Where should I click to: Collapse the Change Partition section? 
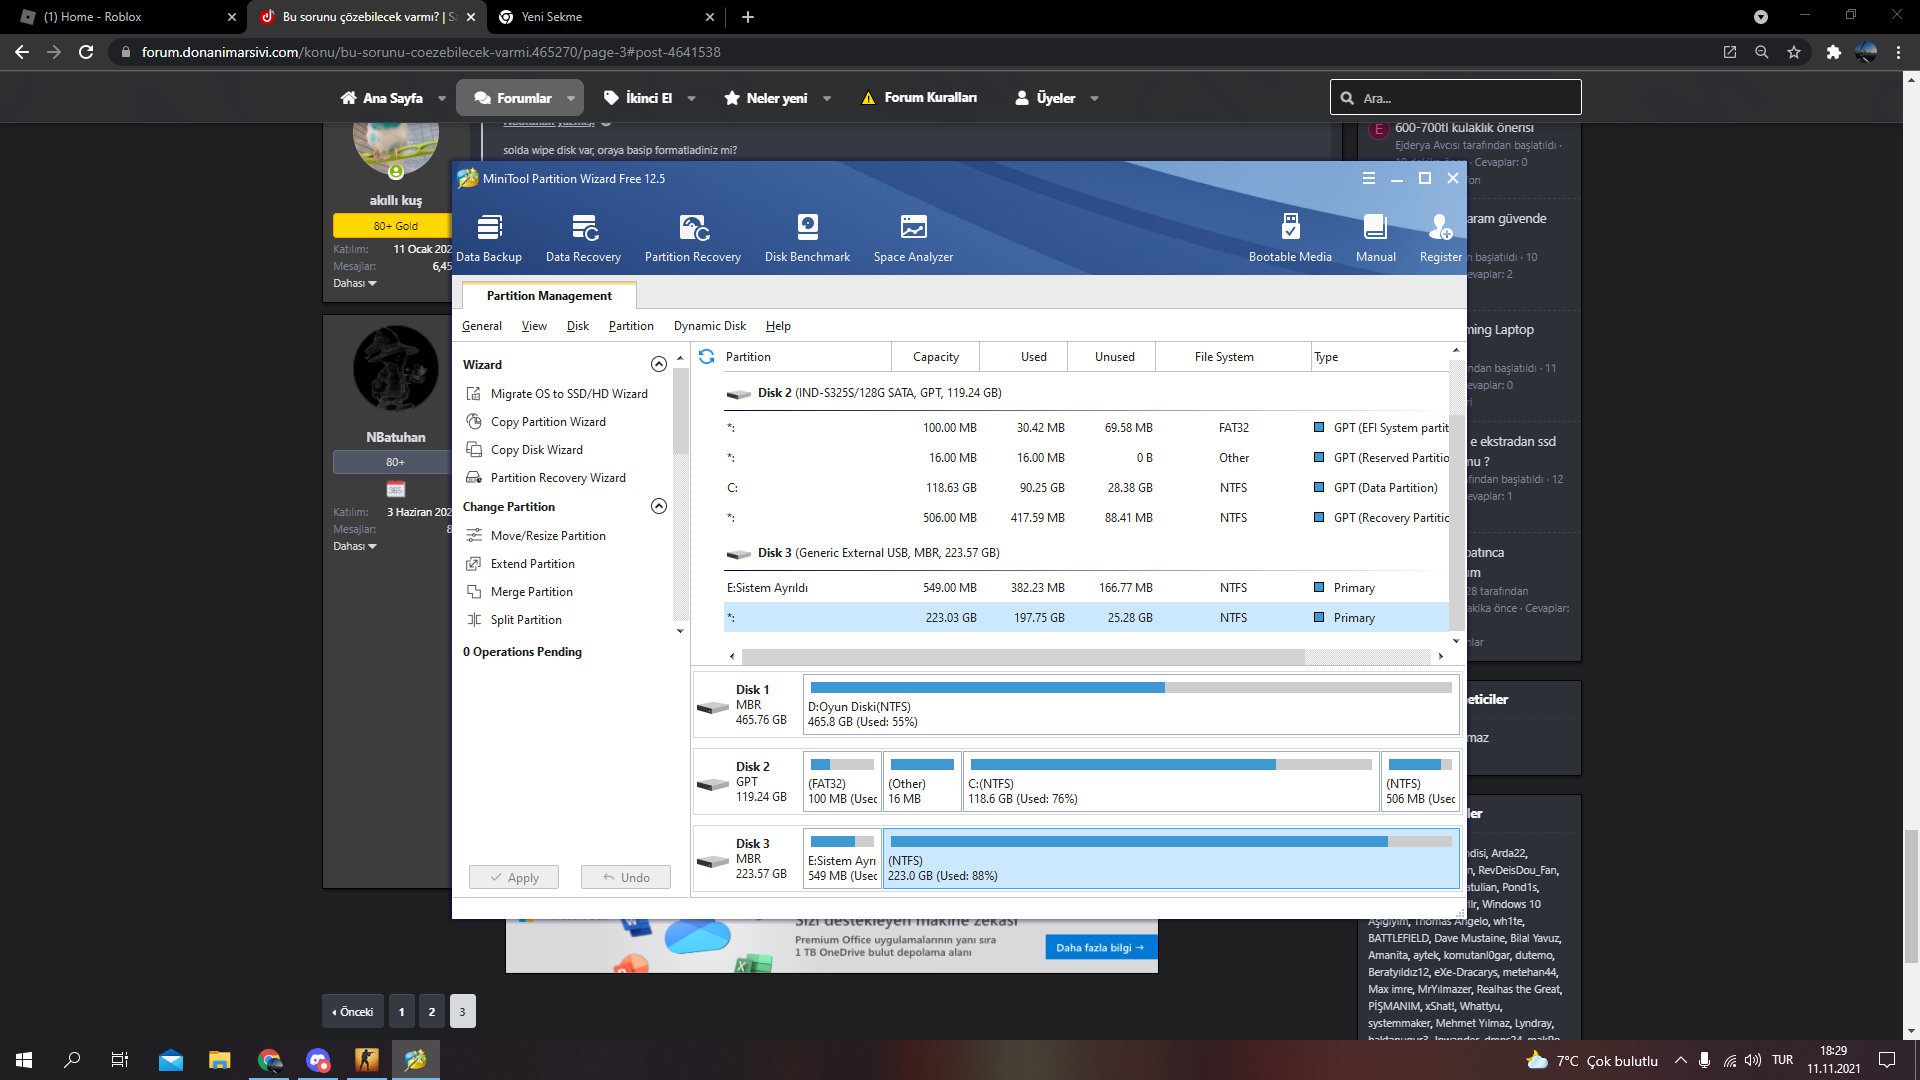tap(658, 506)
